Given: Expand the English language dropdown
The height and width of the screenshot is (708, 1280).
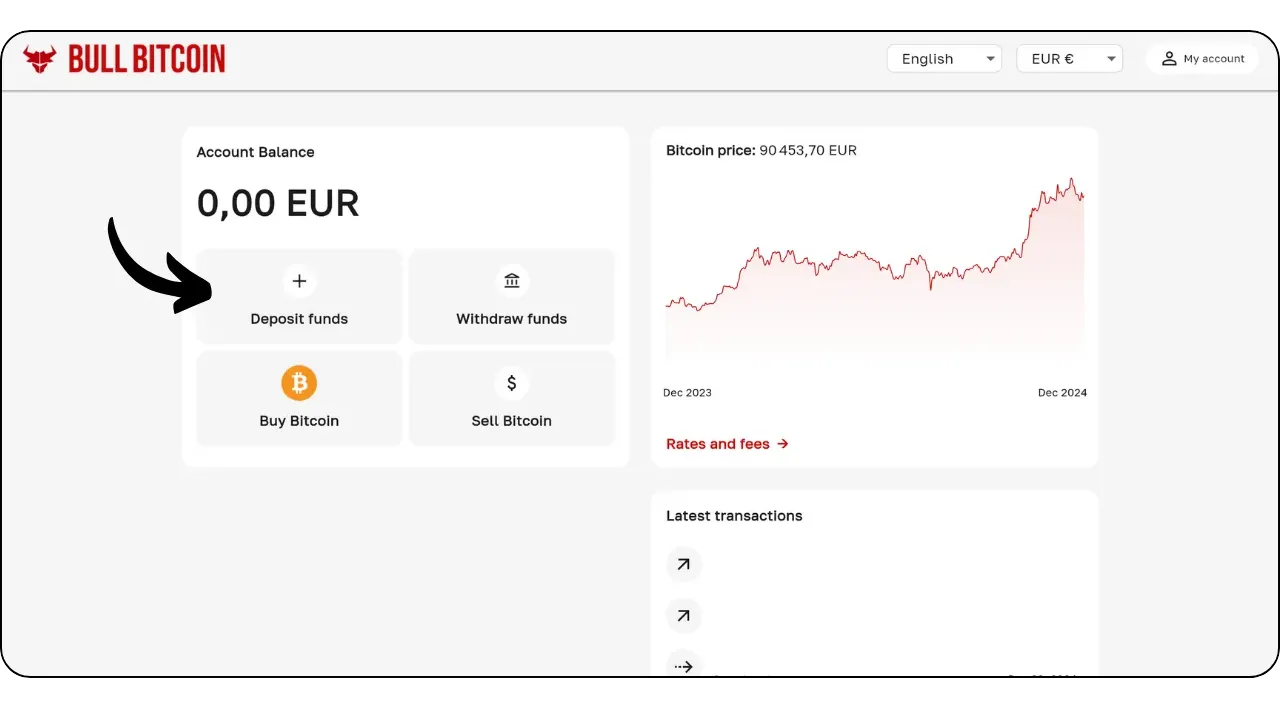Looking at the screenshot, I should pyautogui.click(x=944, y=59).
